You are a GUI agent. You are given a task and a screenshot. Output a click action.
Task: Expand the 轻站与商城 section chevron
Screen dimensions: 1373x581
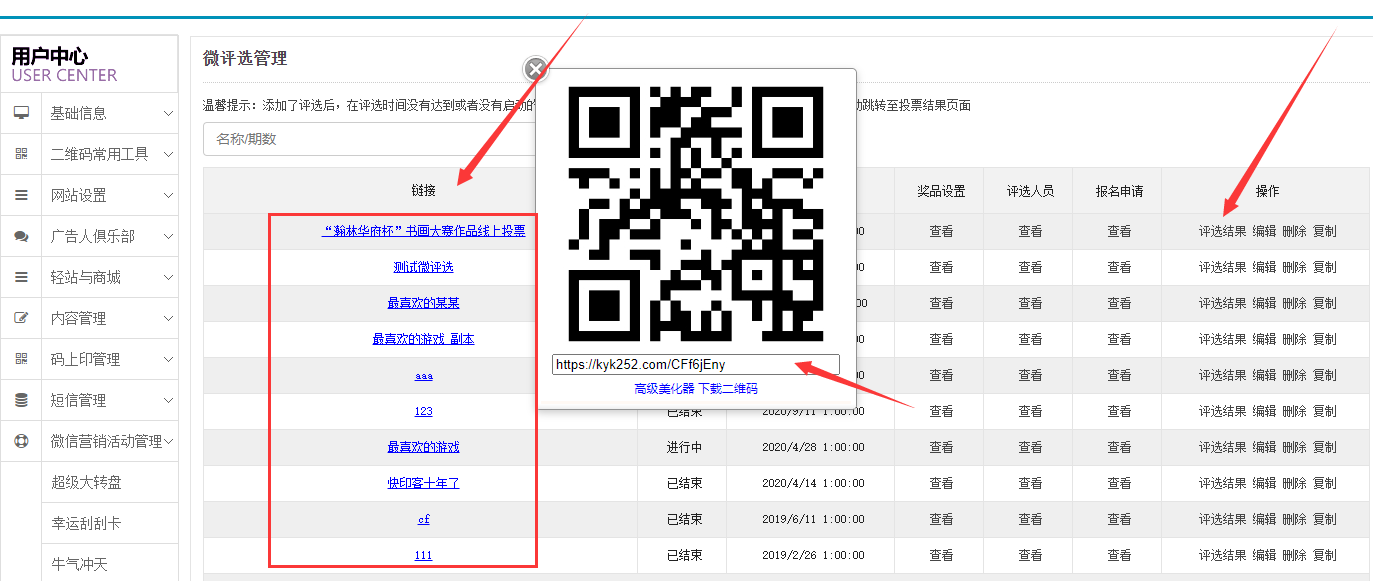168,277
